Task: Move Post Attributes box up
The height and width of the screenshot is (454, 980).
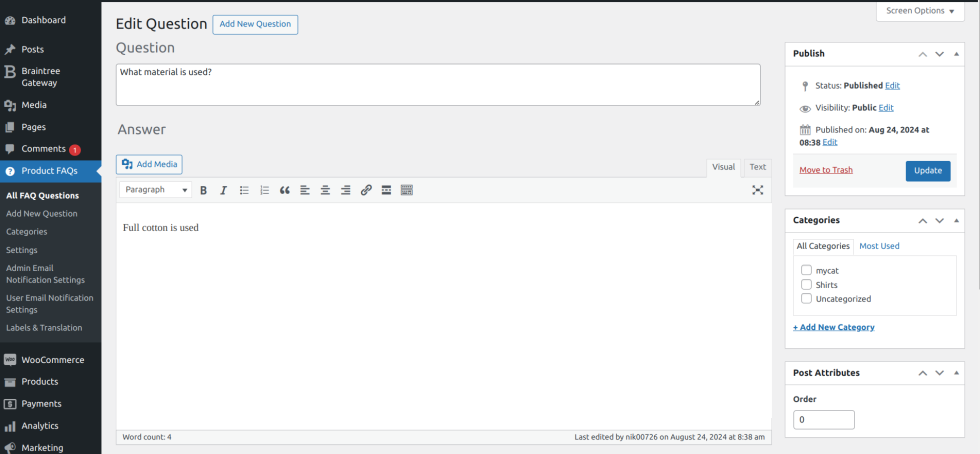Action: pyautogui.click(x=922, y=373)
